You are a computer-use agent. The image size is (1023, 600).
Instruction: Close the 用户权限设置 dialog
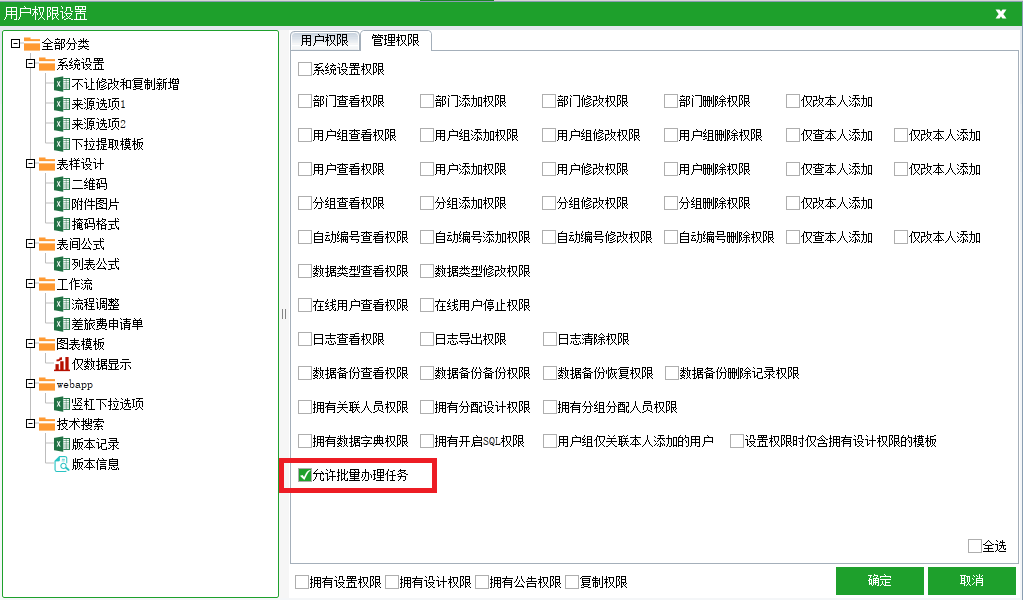point(1001,13)
